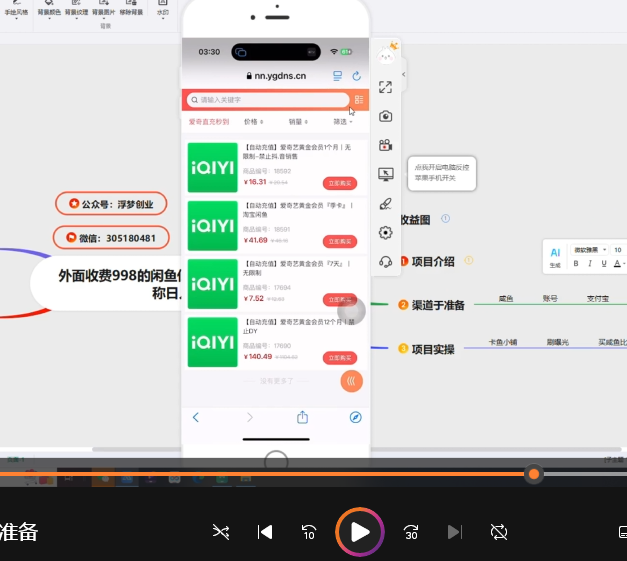Viewport: 627px width, 561px height.
Task: Open the 背景纹理 dropdown
Action: coord(76,12)
